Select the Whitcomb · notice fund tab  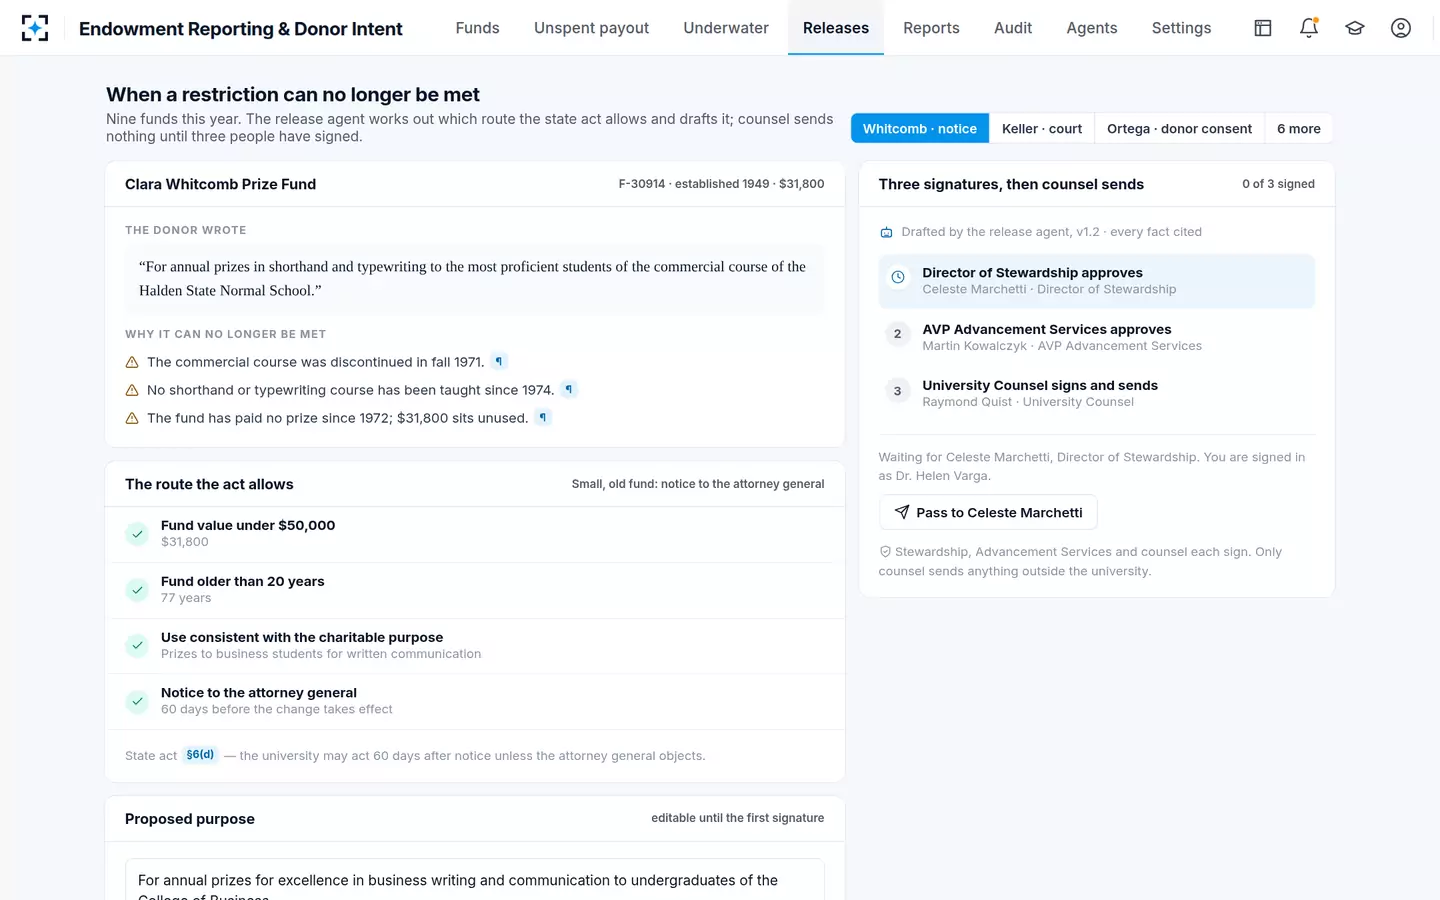(x=920, y=129)
